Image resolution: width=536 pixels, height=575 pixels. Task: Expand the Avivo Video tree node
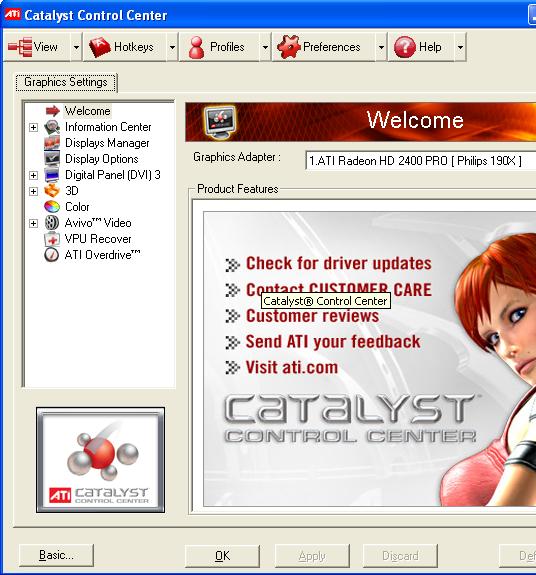coord(33,223)
